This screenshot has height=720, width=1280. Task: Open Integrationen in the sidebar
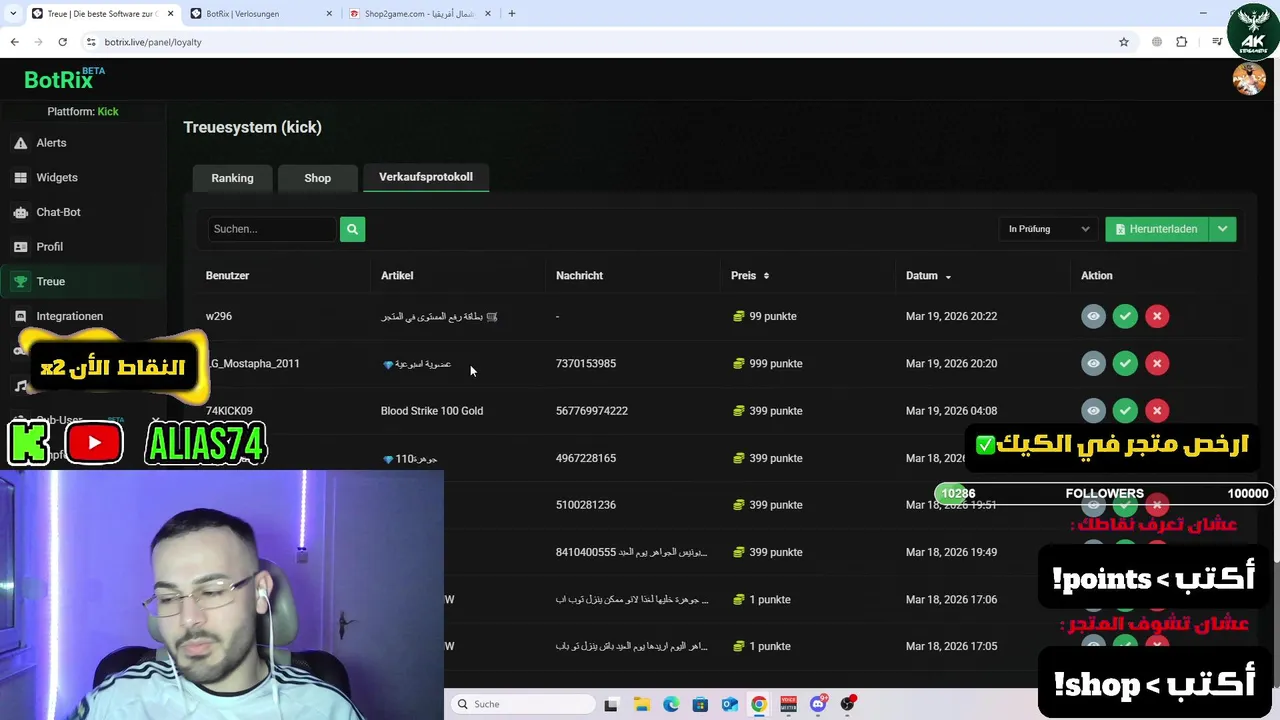[x=69, y=316]
